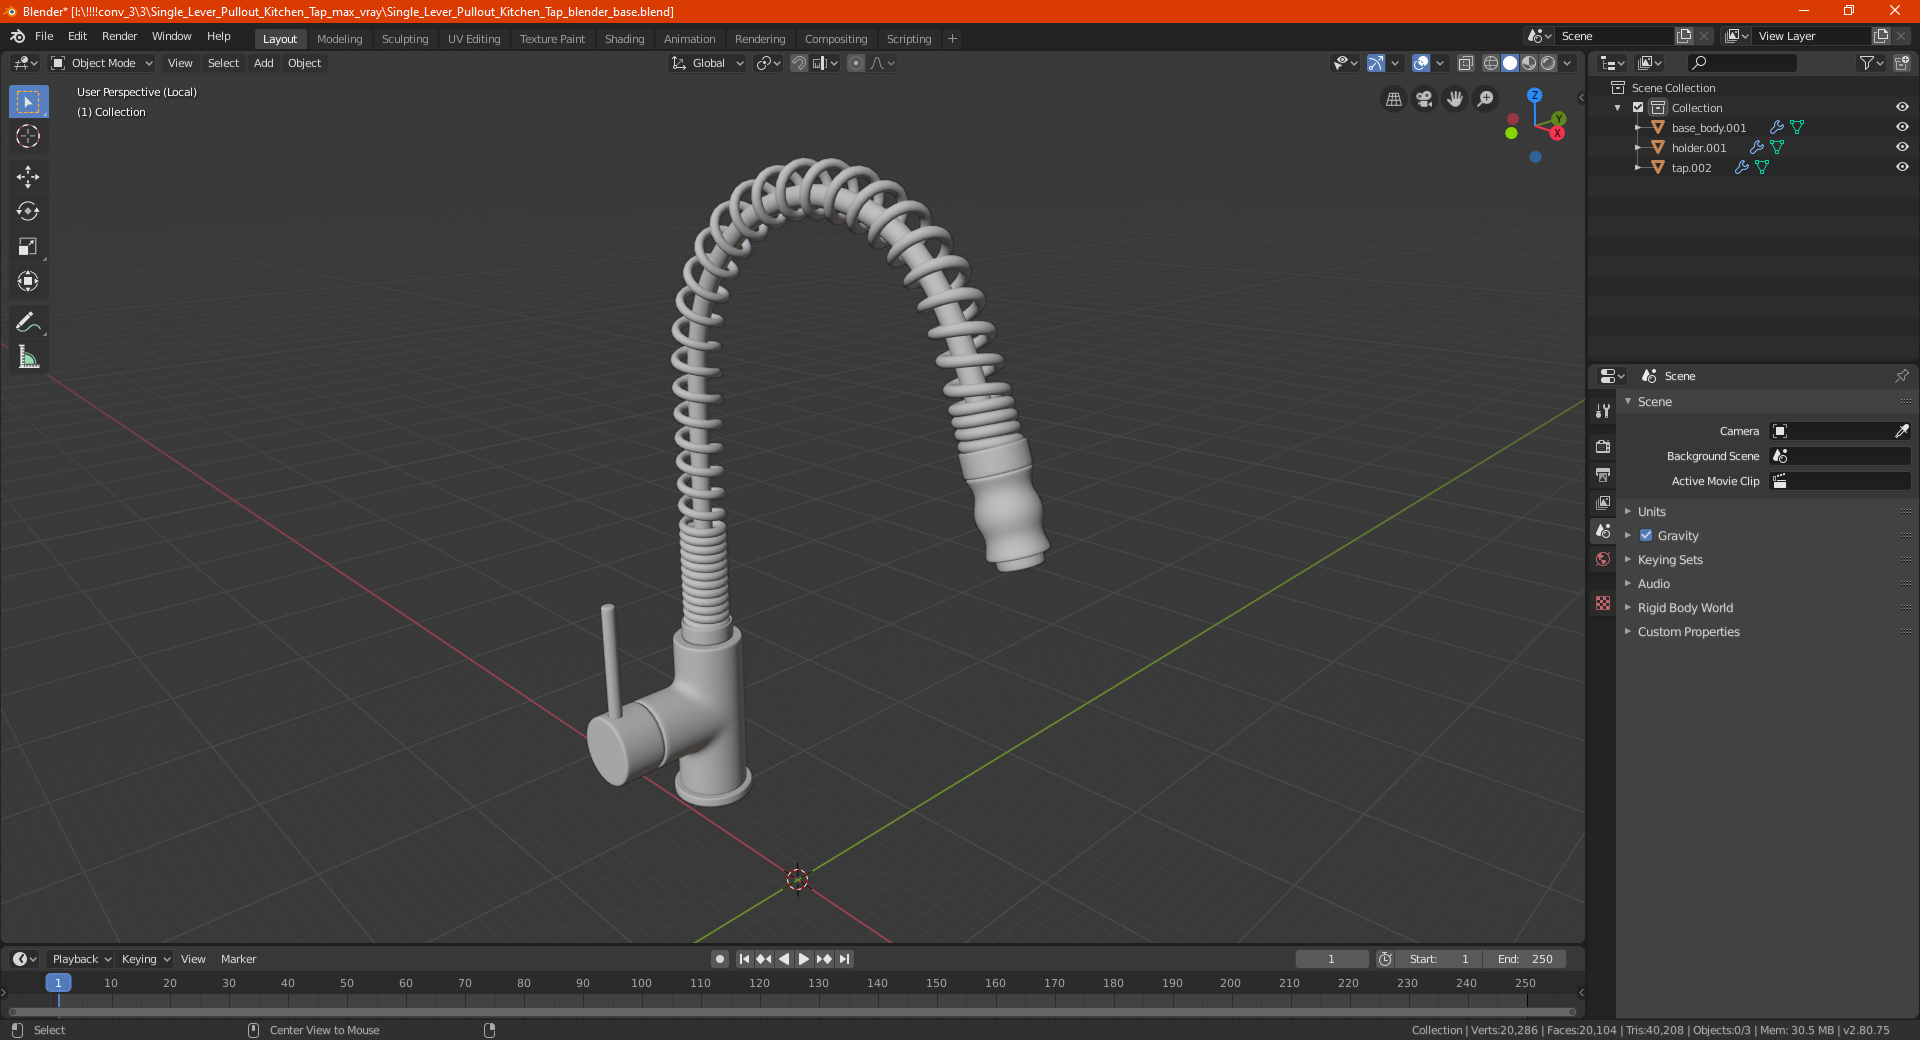Hide the tap.002 object

[x=1902, y=167]
